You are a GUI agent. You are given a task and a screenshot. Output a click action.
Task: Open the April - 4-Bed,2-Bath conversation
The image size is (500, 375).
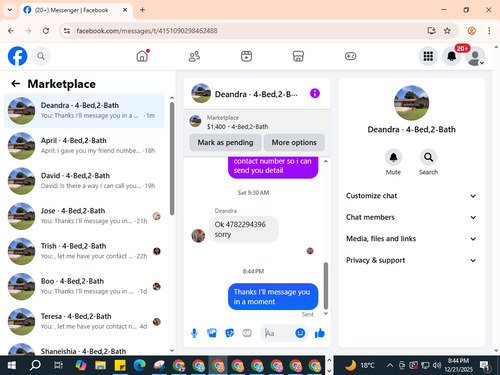[x=84, y=146]
